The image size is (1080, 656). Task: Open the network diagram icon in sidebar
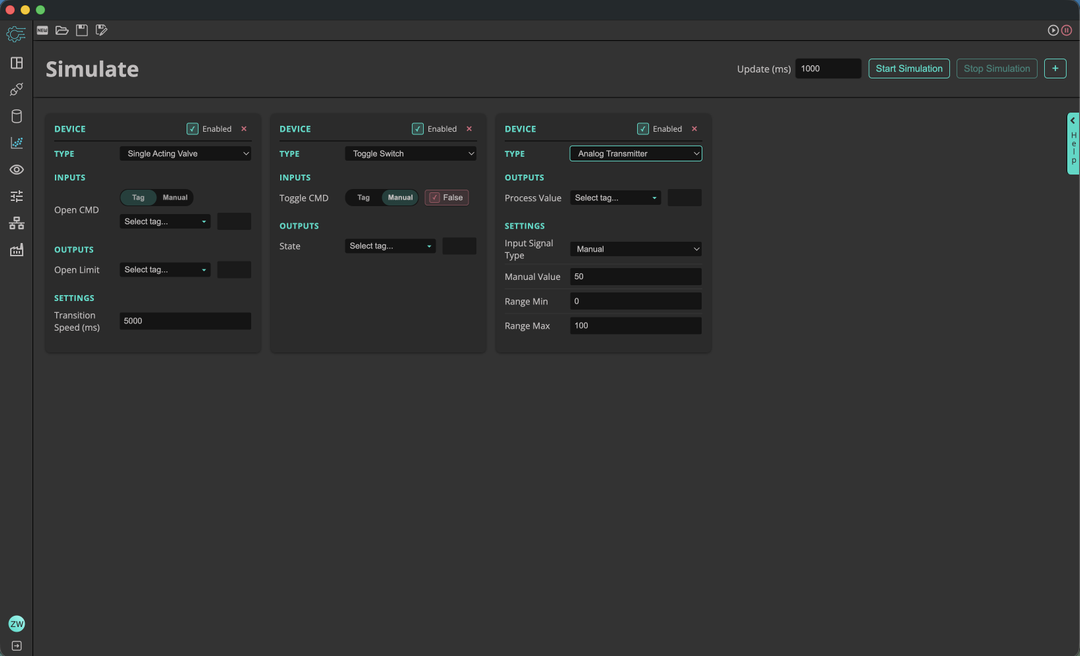point(16,223)
